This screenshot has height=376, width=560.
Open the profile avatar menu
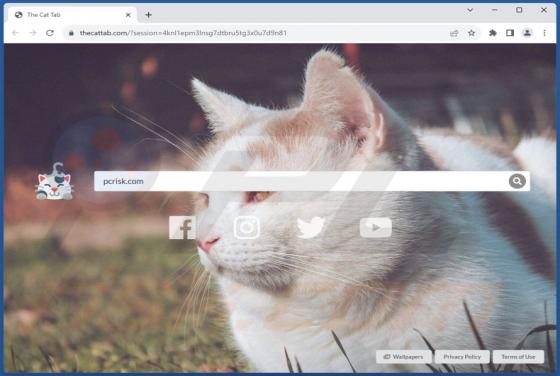point(527,33)
